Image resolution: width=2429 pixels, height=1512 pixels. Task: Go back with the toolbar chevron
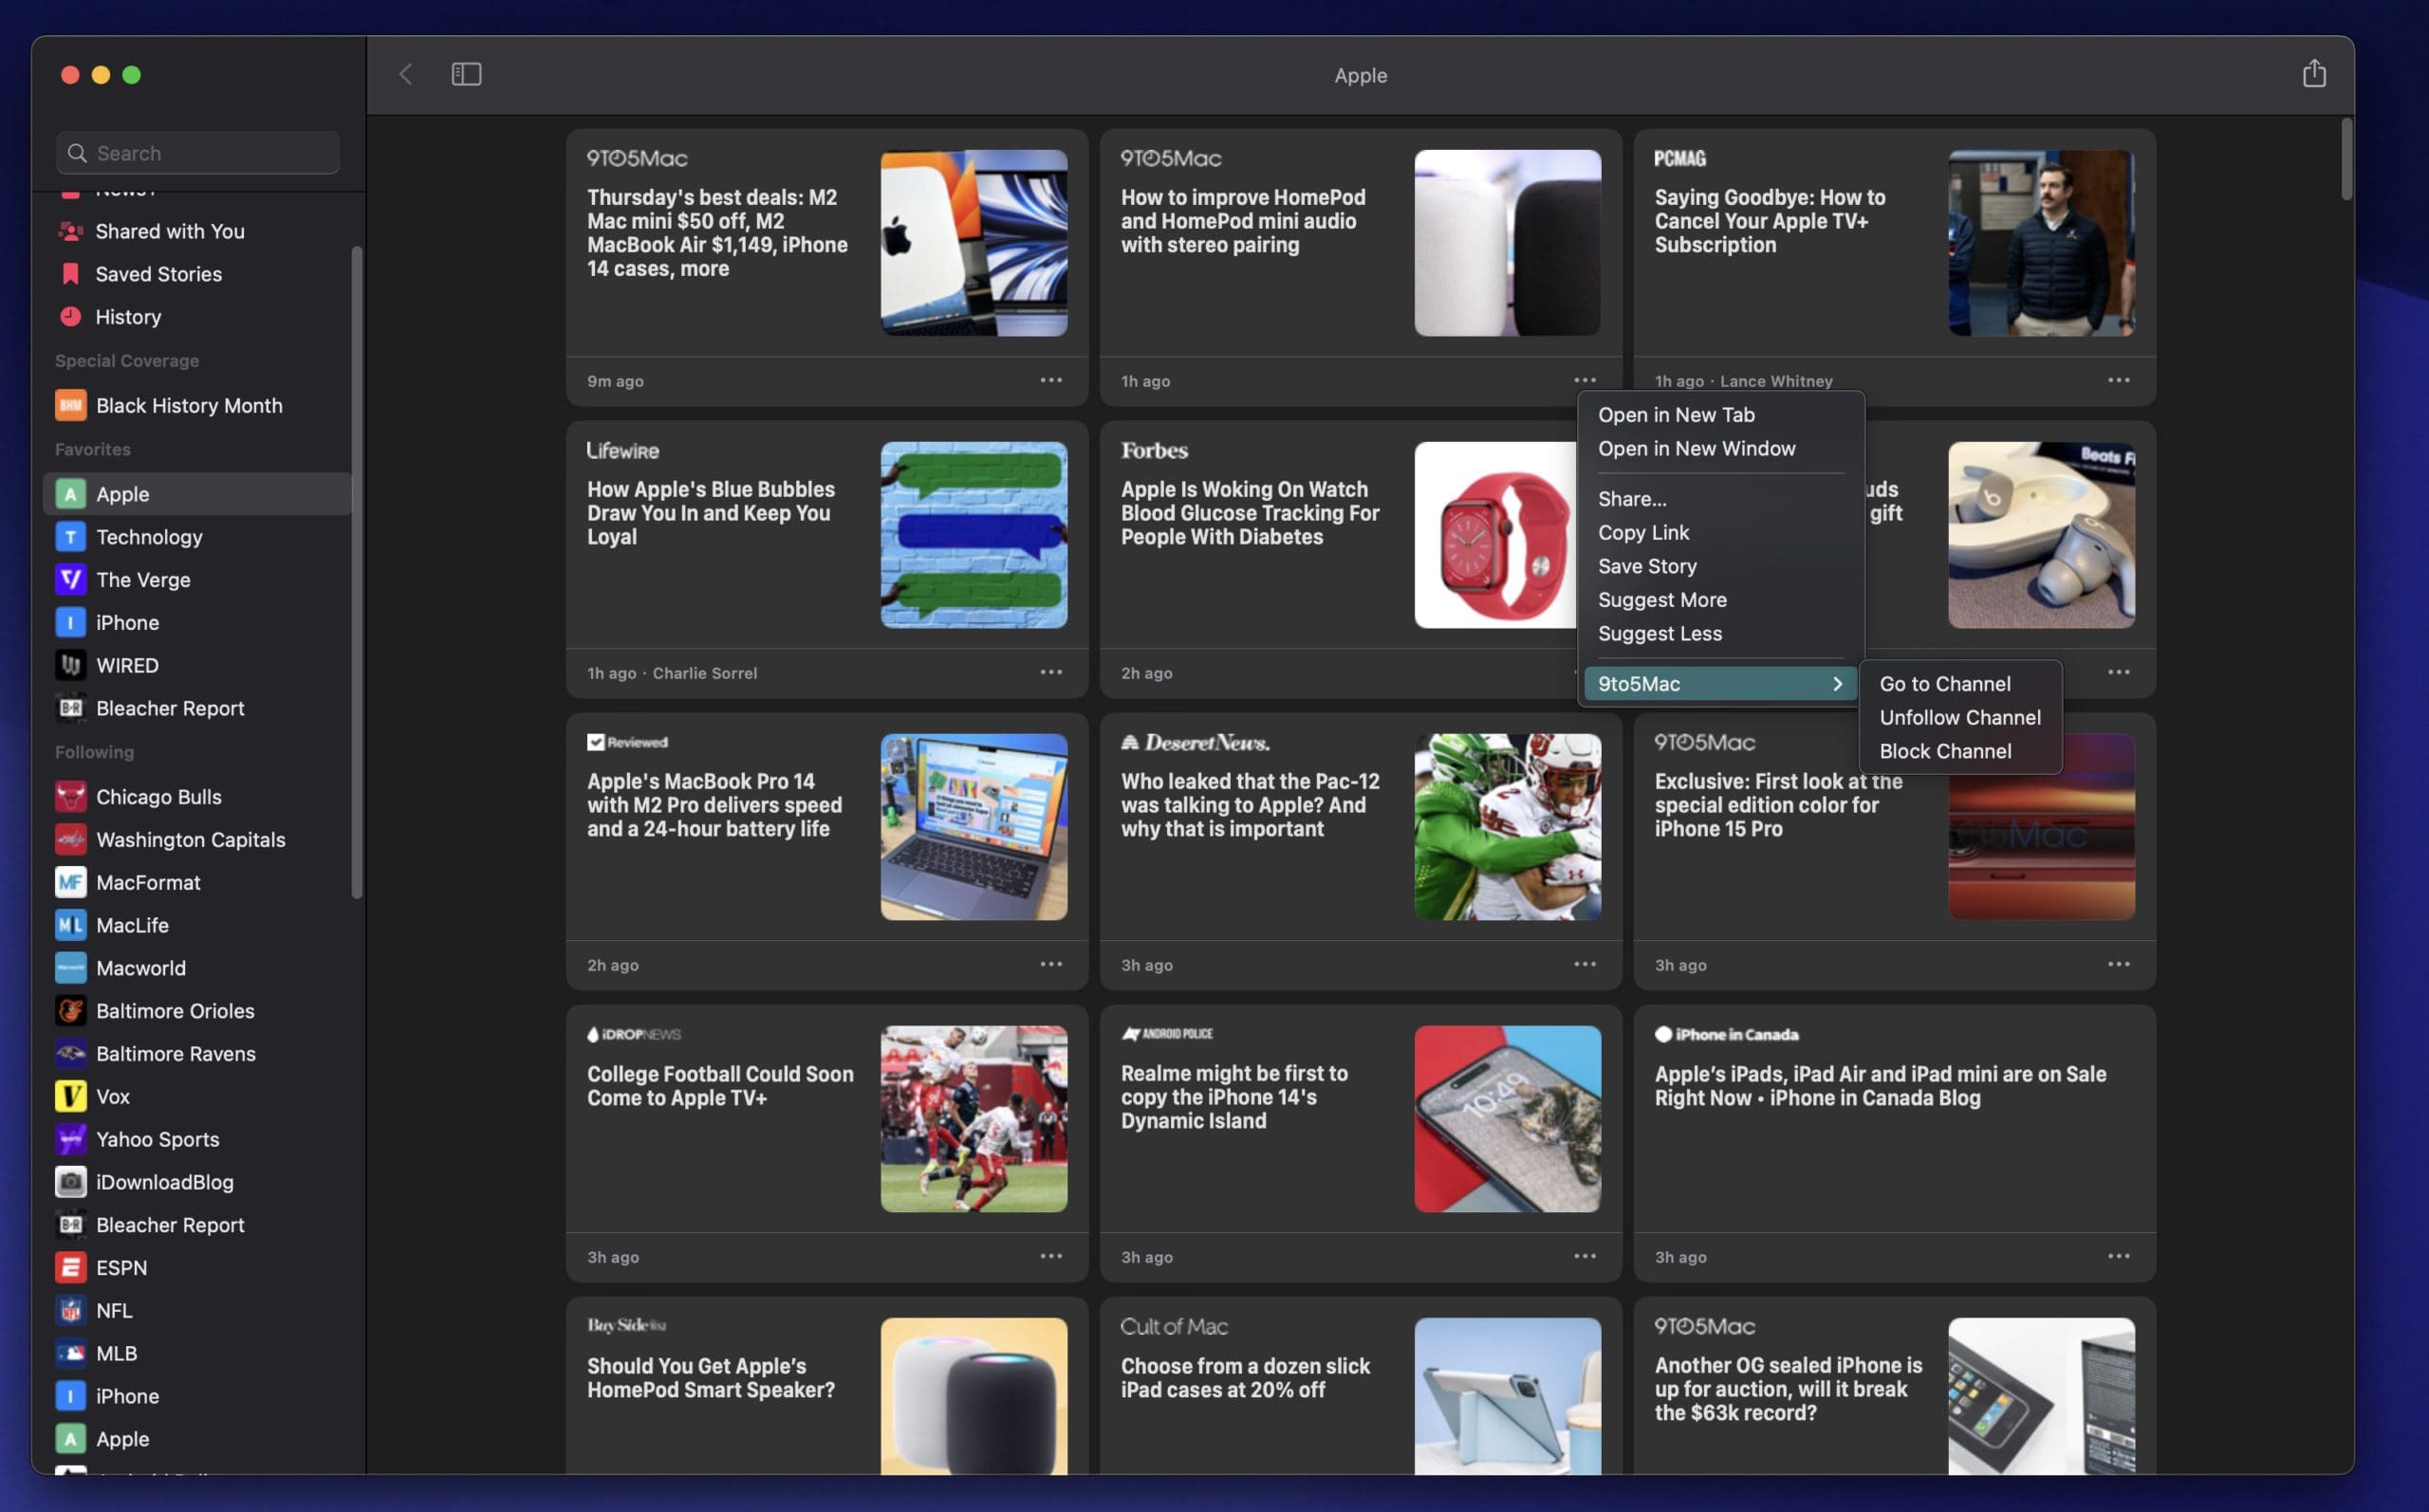tap(405, 74)
